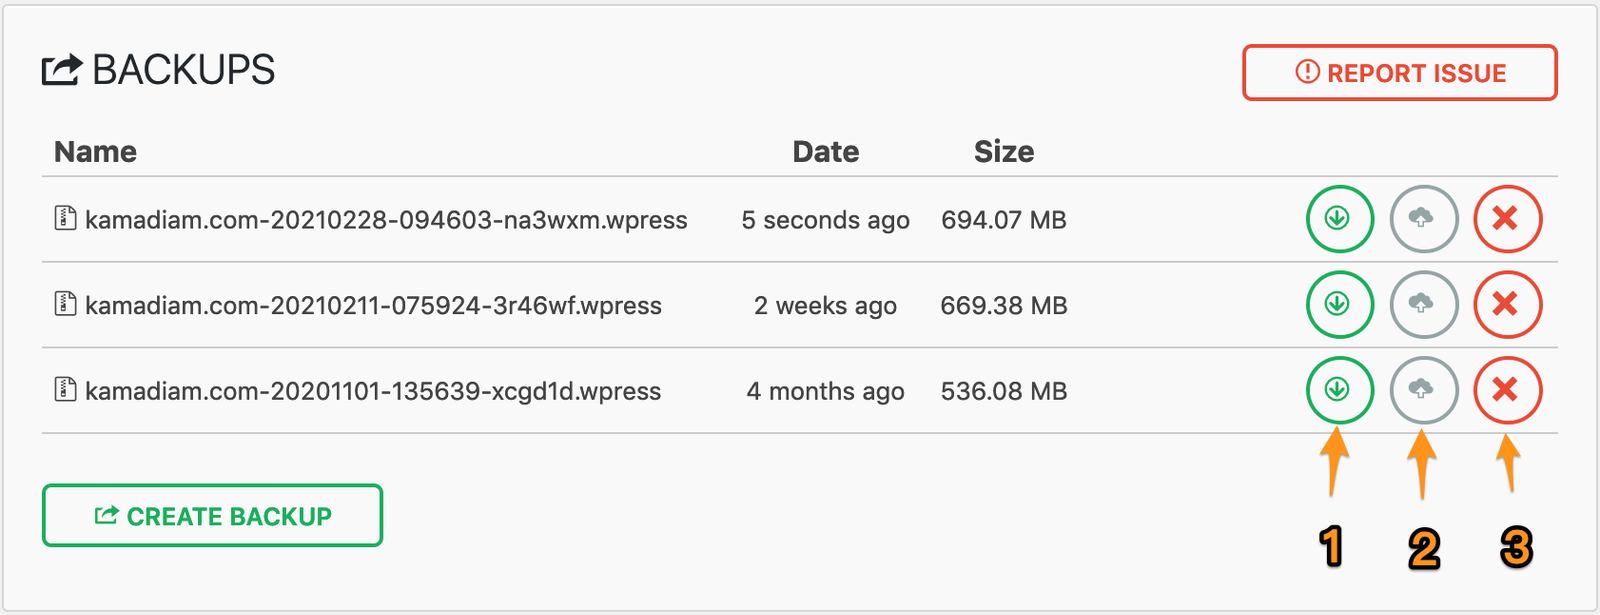Click the archive file icon beside the 3r46wf backup

(x=65, y=303)
